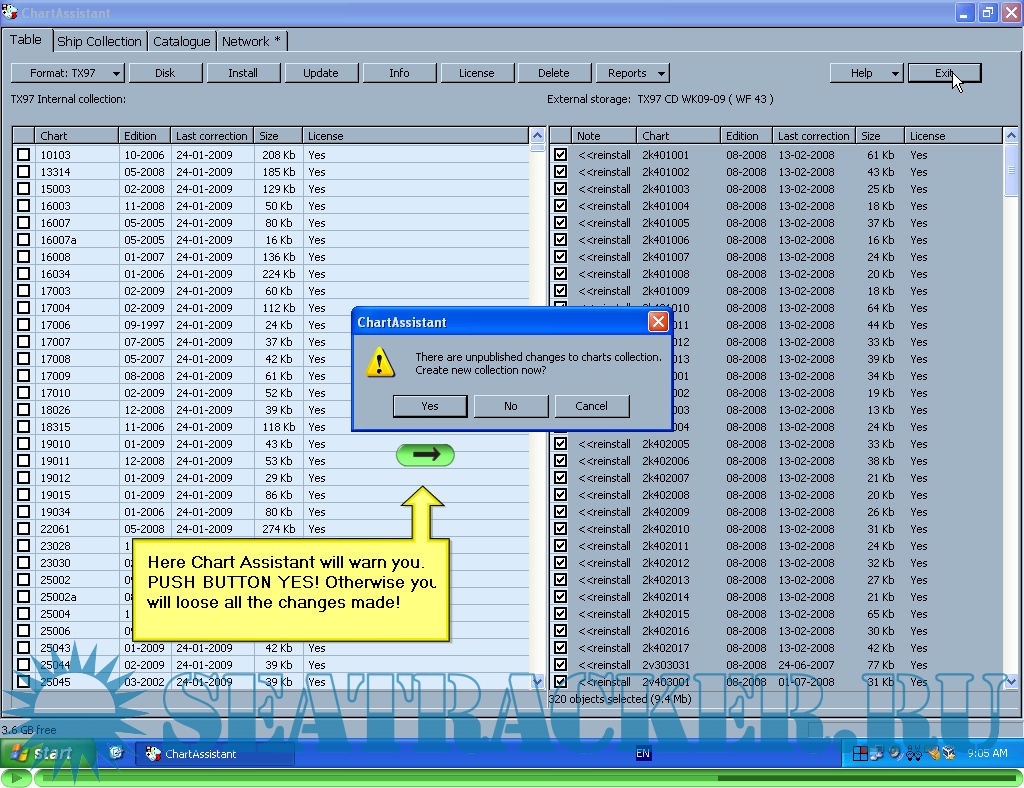Open the Catalogue tab
The image size is (1024, 788).
click(x=181, y=41)
